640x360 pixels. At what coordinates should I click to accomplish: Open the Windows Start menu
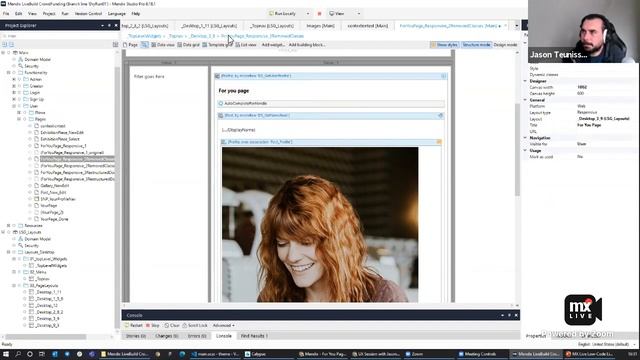(x=6, y=354)
